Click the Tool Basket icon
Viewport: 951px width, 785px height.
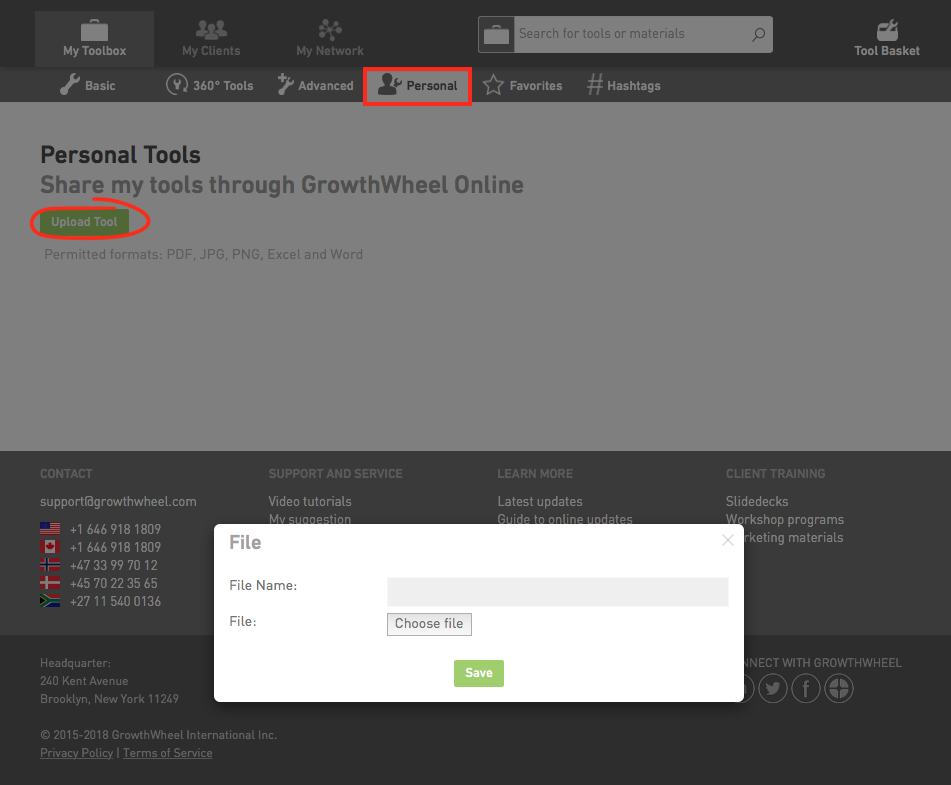(x=887, y=30)
